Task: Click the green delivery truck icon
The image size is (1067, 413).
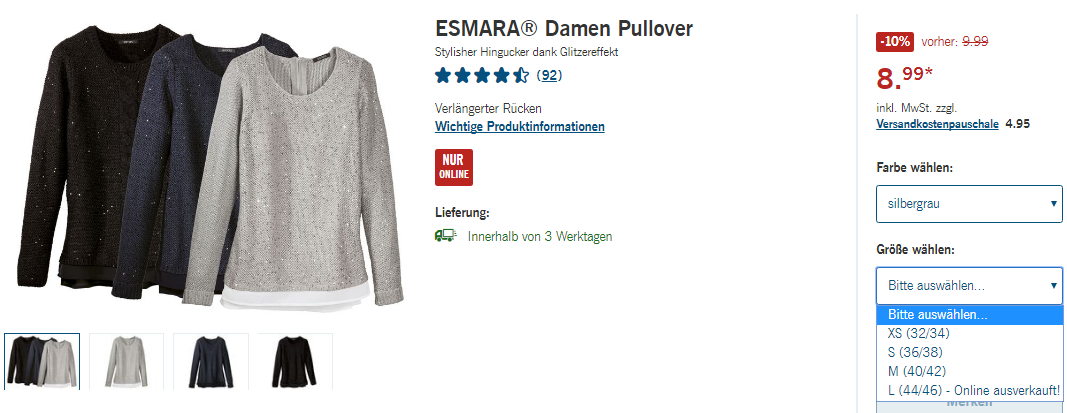Action: coord(445,236)
